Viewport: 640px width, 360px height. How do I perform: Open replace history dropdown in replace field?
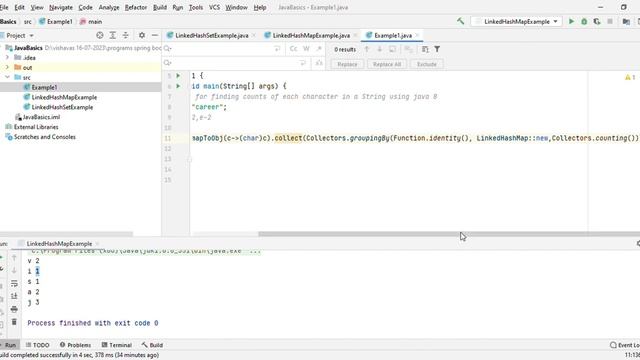pyautogui.click(x=167, y=63)
